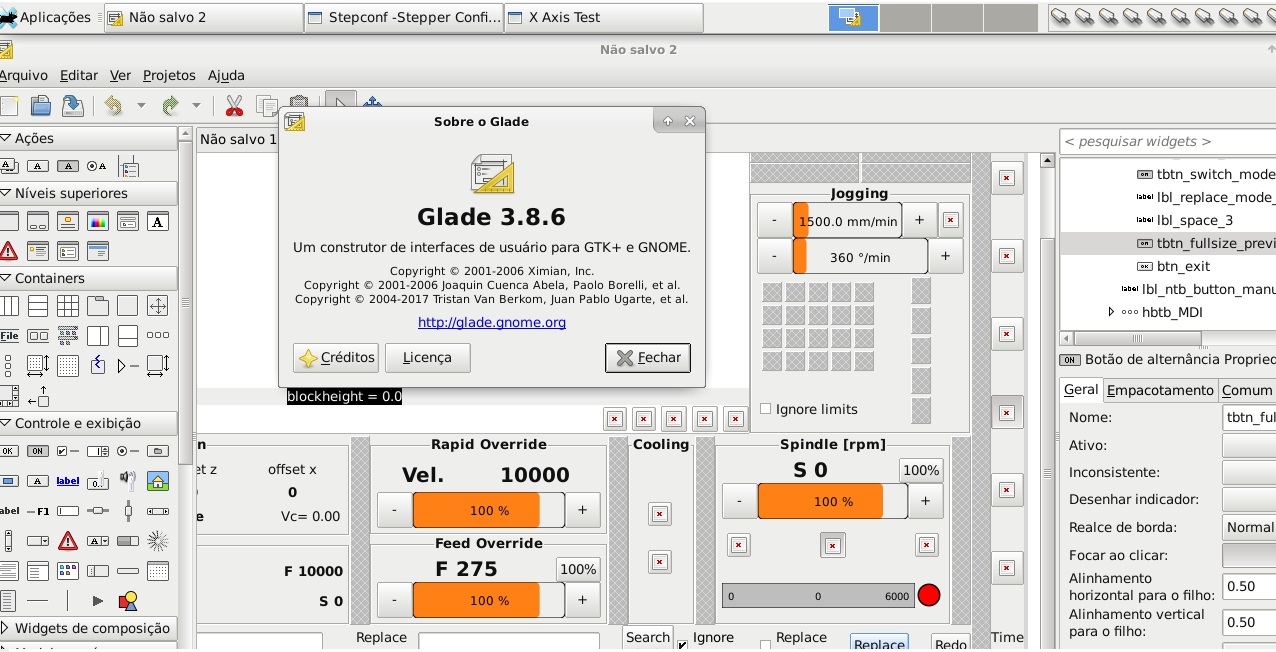Add a Color Selection Dialog widget
The image size is (1276, 652).
pos(97,221)
